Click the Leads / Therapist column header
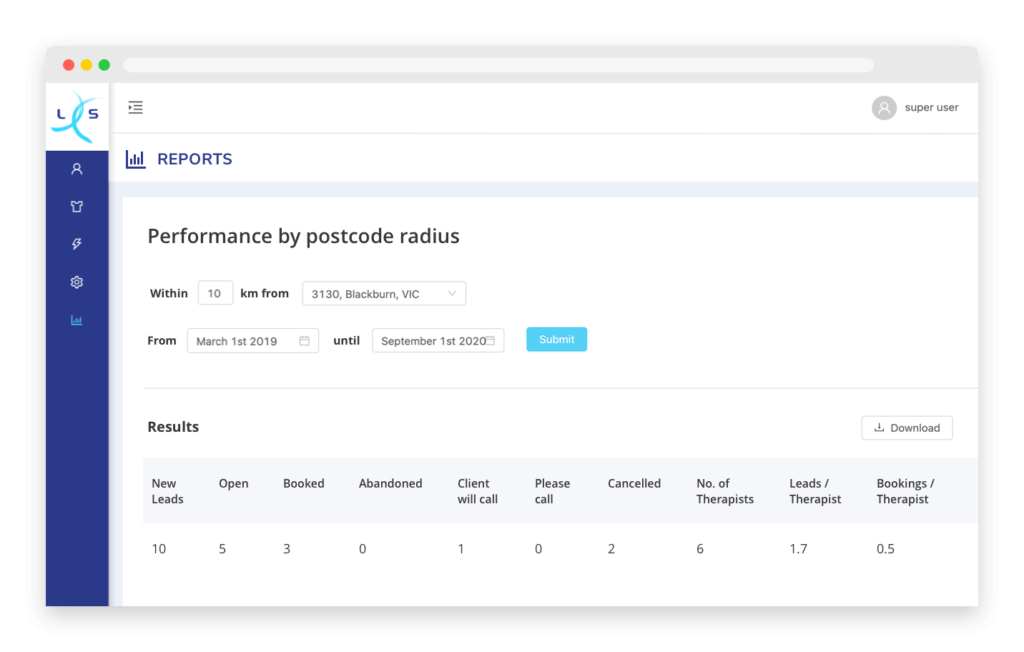The width and height of the screenshot is (1024, 652). [x=815, y=491]
